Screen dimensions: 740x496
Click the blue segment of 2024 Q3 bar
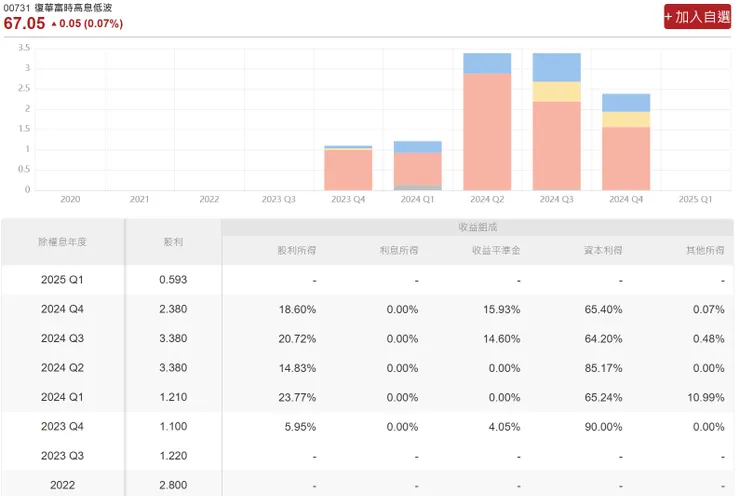click(x=556, y=67)
